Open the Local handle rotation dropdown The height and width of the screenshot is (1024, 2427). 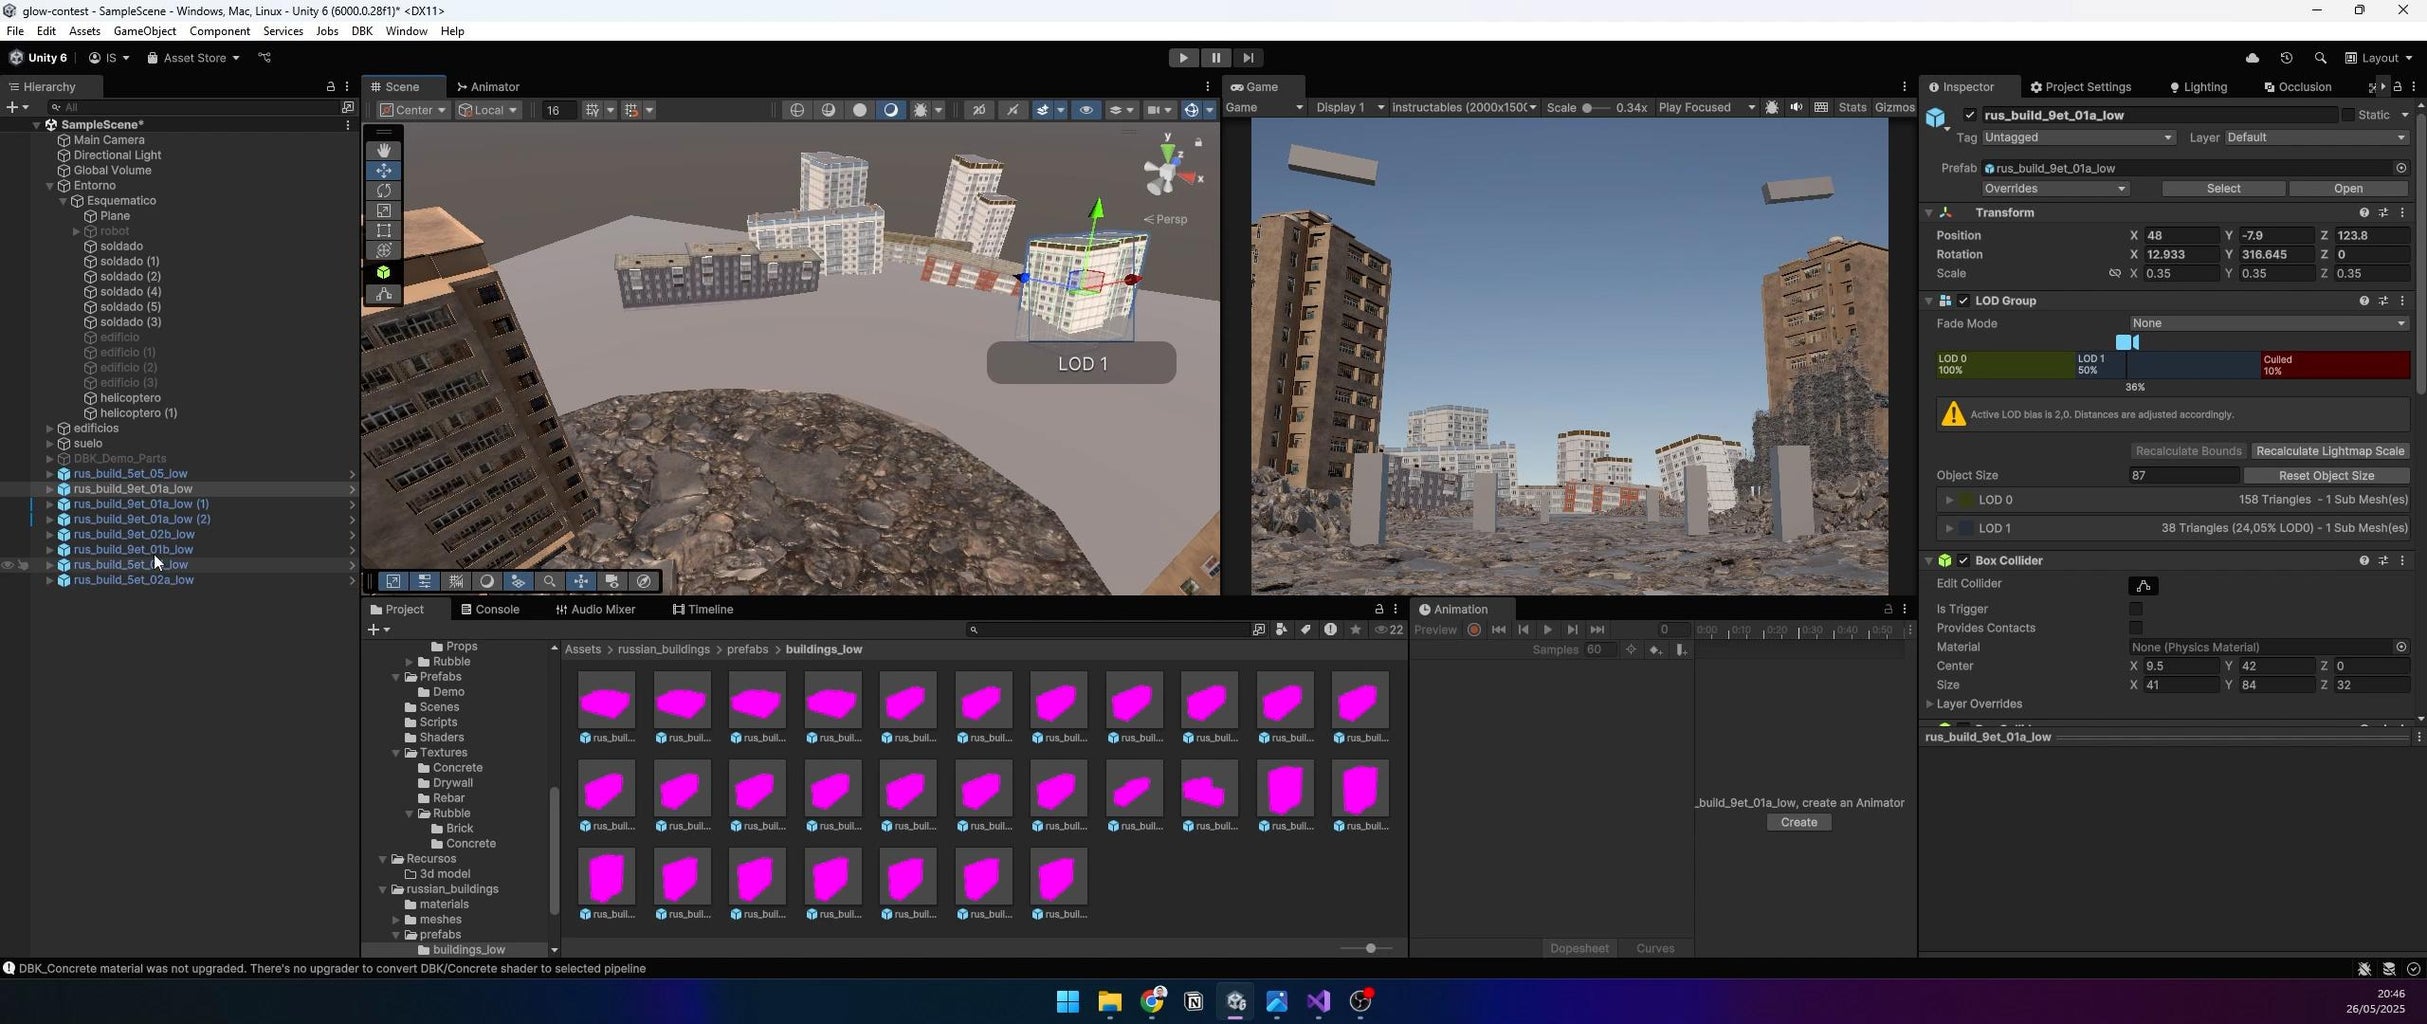489,110
